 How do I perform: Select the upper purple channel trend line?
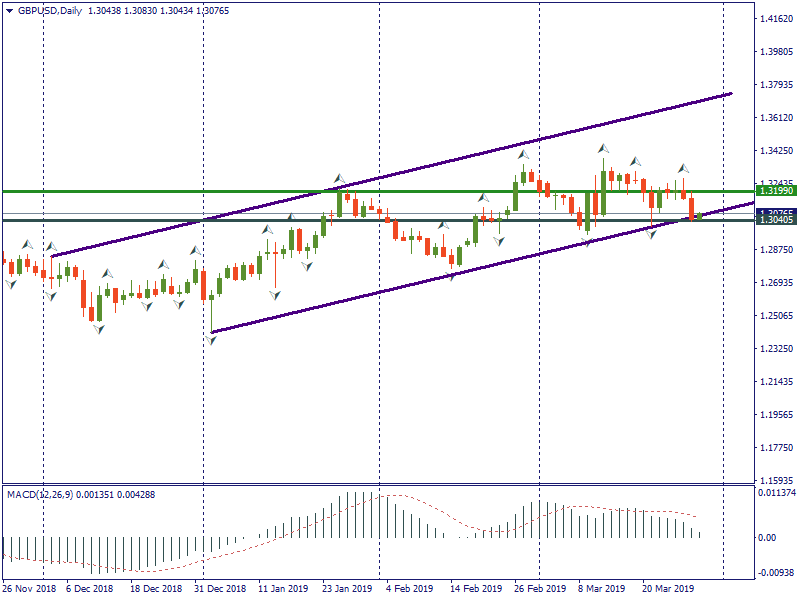(x=400, y=172)
